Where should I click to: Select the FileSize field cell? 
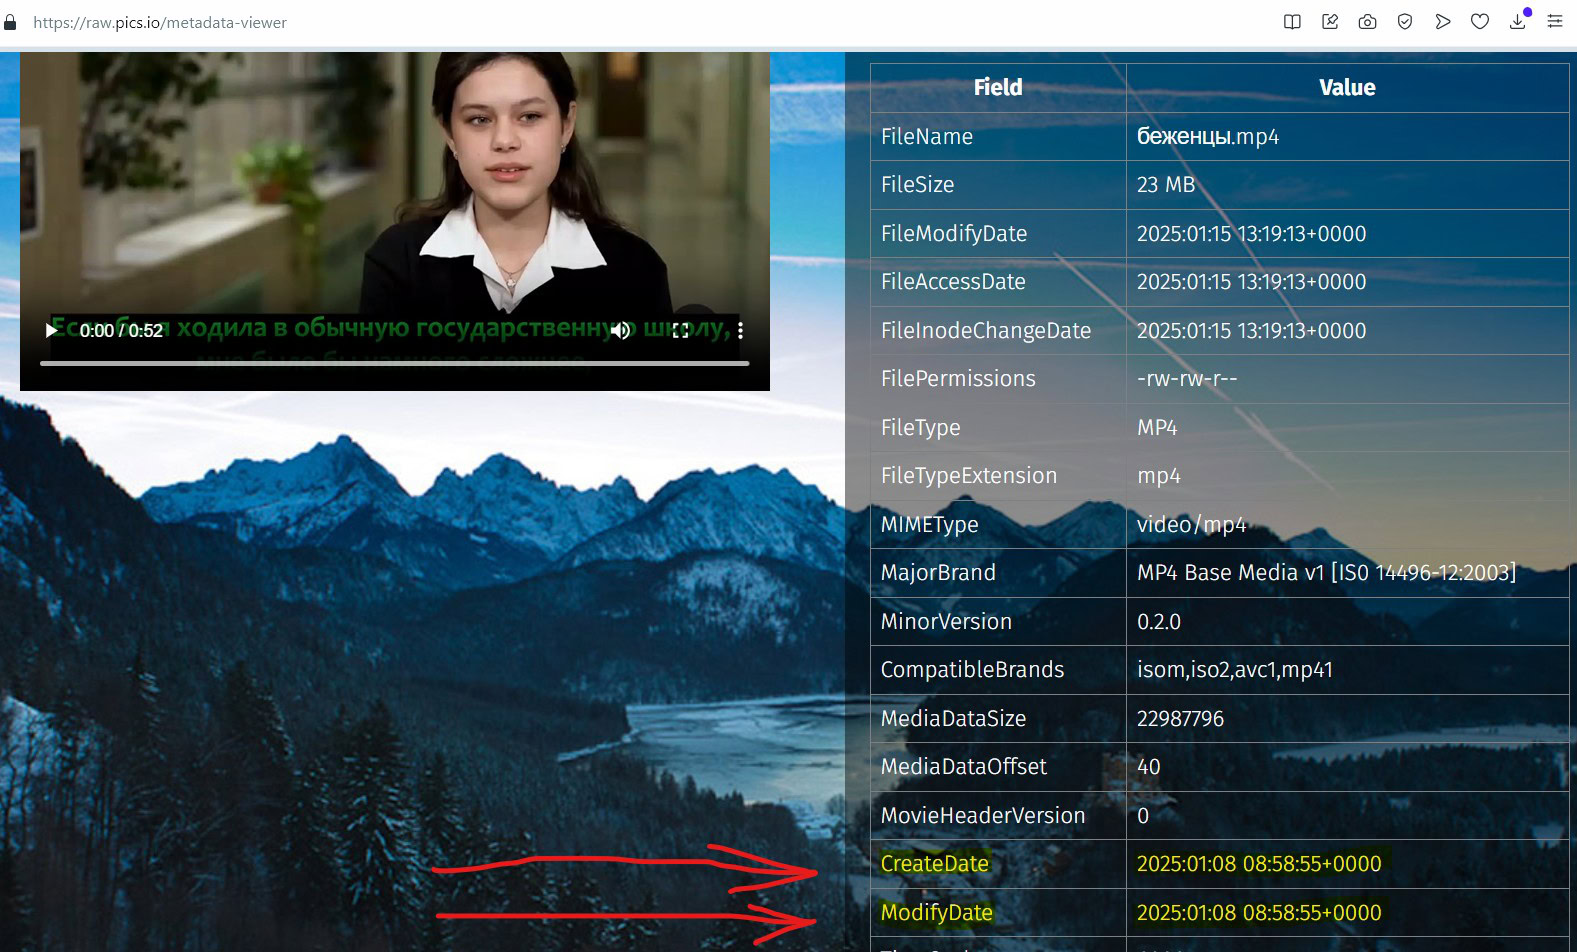click(998, 185)
